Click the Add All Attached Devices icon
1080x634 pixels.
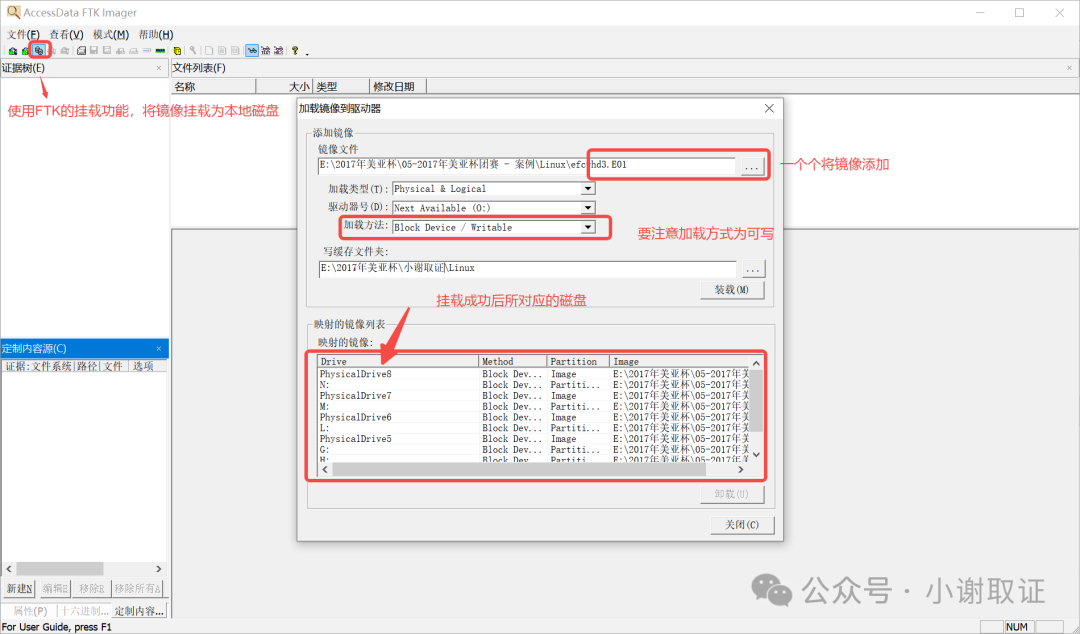coord(25,51)
